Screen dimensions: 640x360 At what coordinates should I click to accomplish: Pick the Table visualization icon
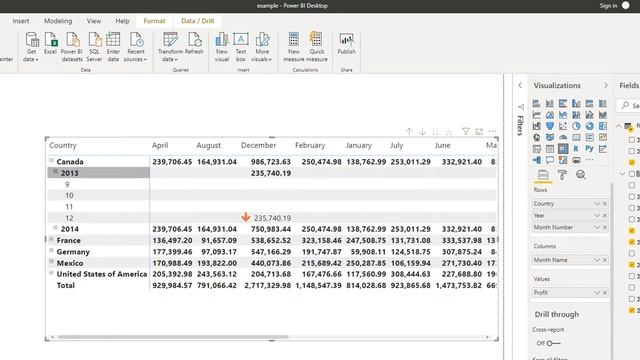click(550, 149)
